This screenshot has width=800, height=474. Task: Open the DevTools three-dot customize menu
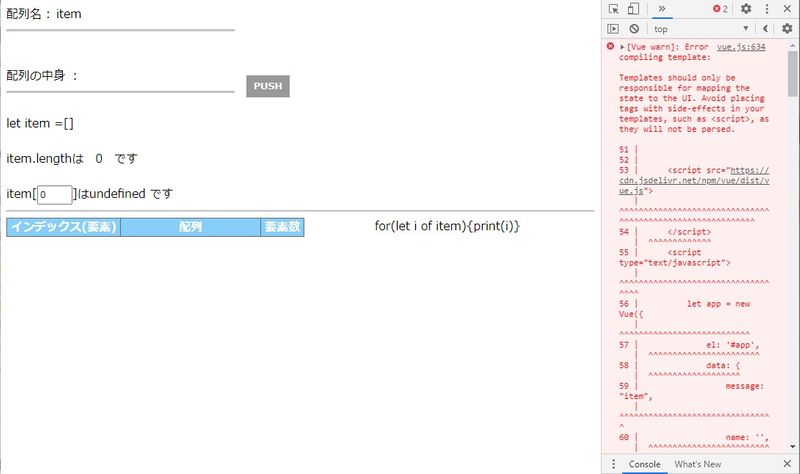coord(767,9)
